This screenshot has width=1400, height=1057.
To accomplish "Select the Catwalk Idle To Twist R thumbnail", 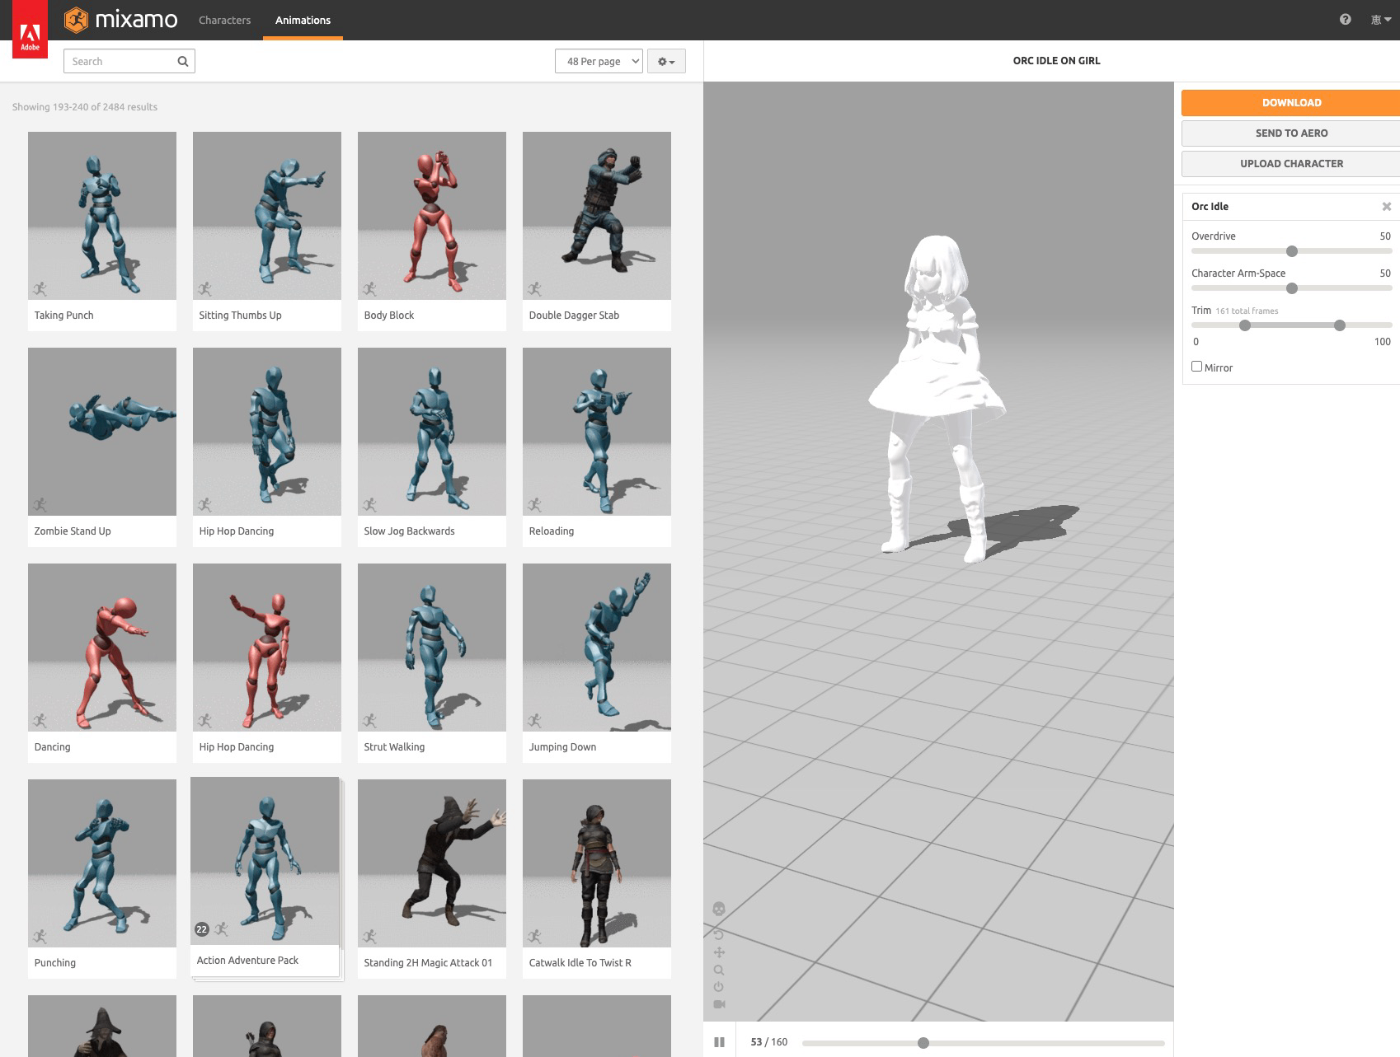I will tap(597, 864).
